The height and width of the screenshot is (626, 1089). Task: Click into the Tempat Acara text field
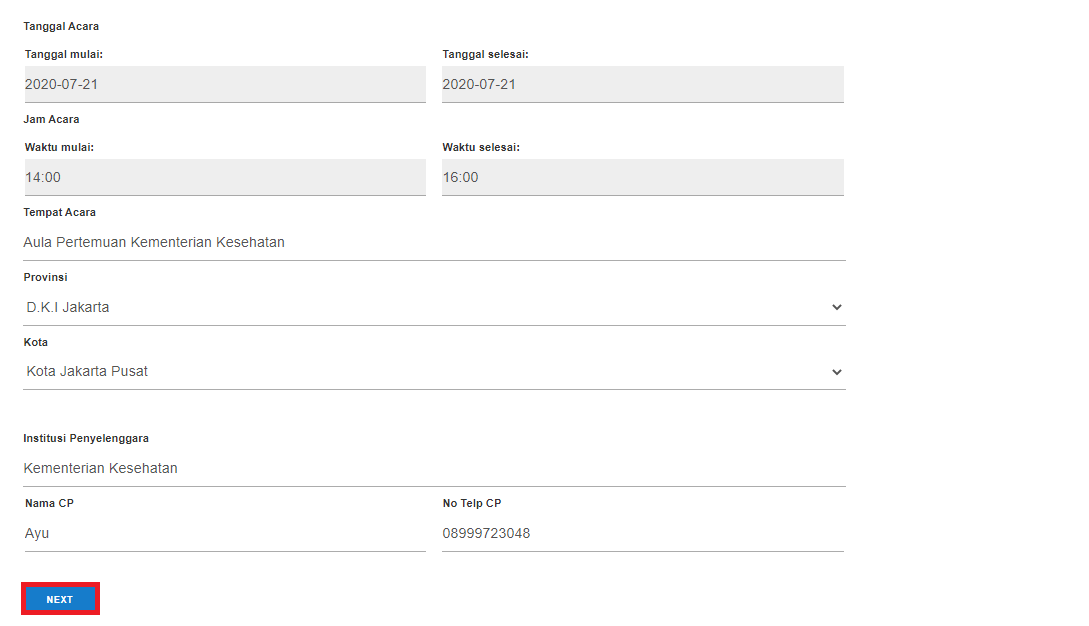(434, 242)
